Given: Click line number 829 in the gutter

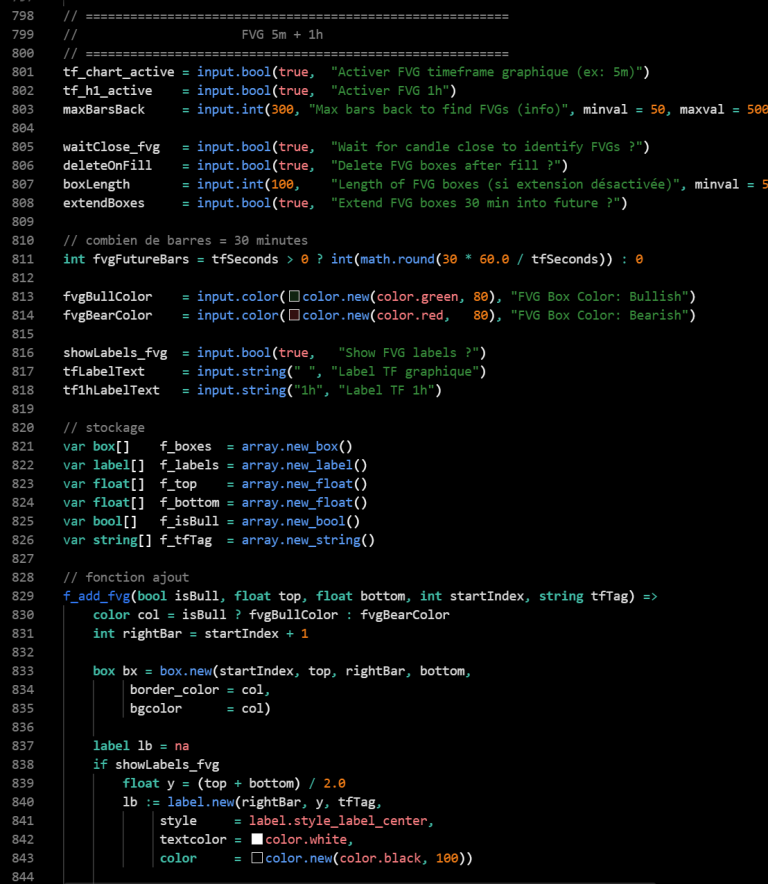Looking at the screenshot, I should [x=20, y=596].
